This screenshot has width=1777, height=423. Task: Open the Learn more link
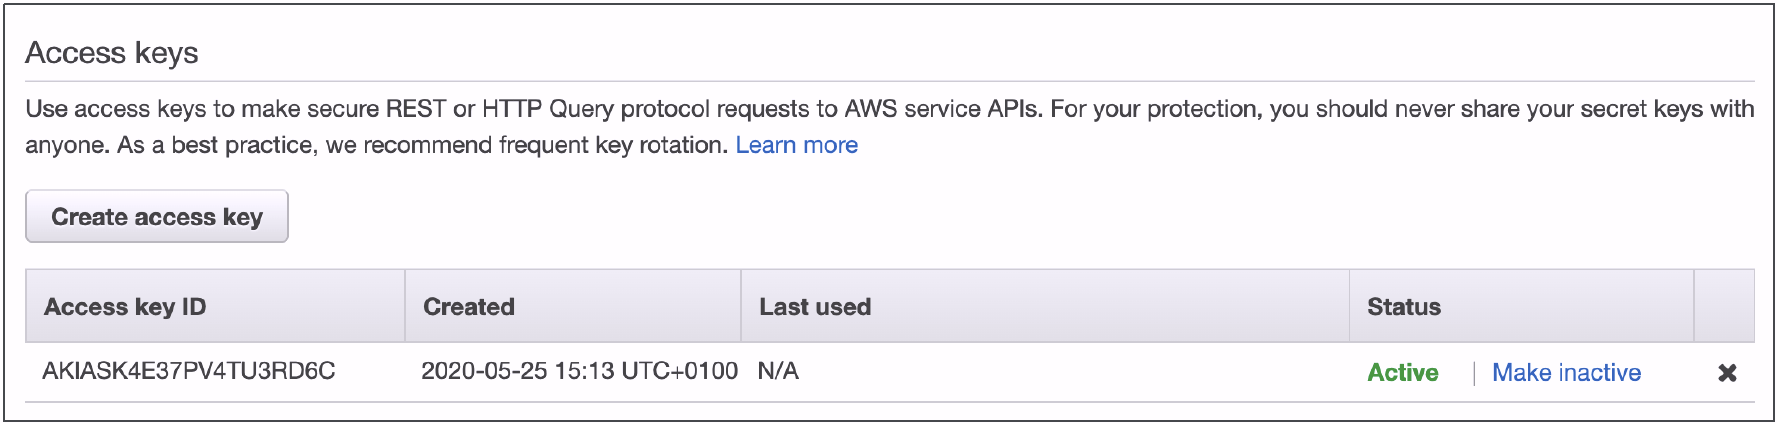(797, 145)
